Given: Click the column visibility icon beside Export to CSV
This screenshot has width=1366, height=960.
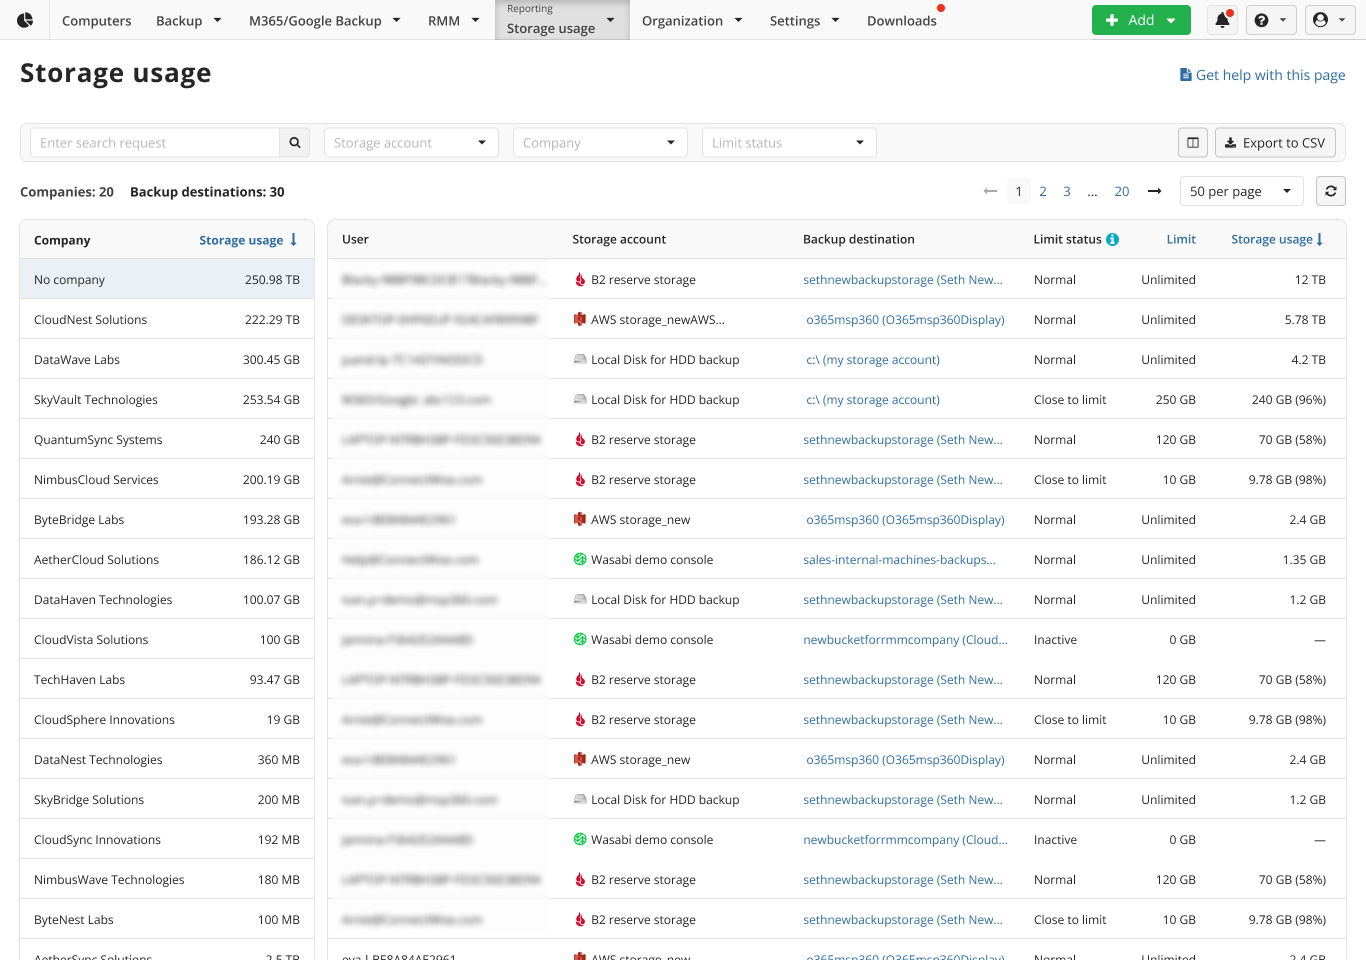Looking at the screenshot, I should [x=1192, y=142].
